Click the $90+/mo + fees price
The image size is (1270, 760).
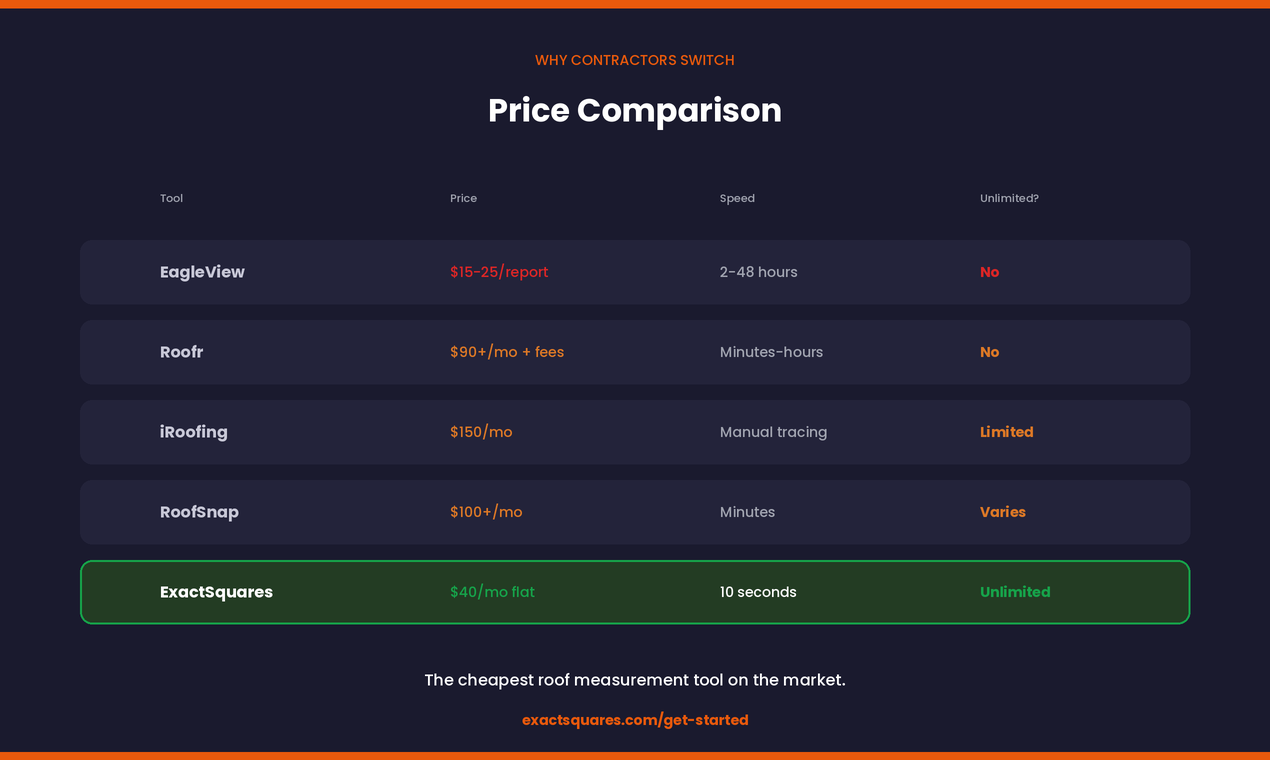pyautogui.click(x=507, y=352)
